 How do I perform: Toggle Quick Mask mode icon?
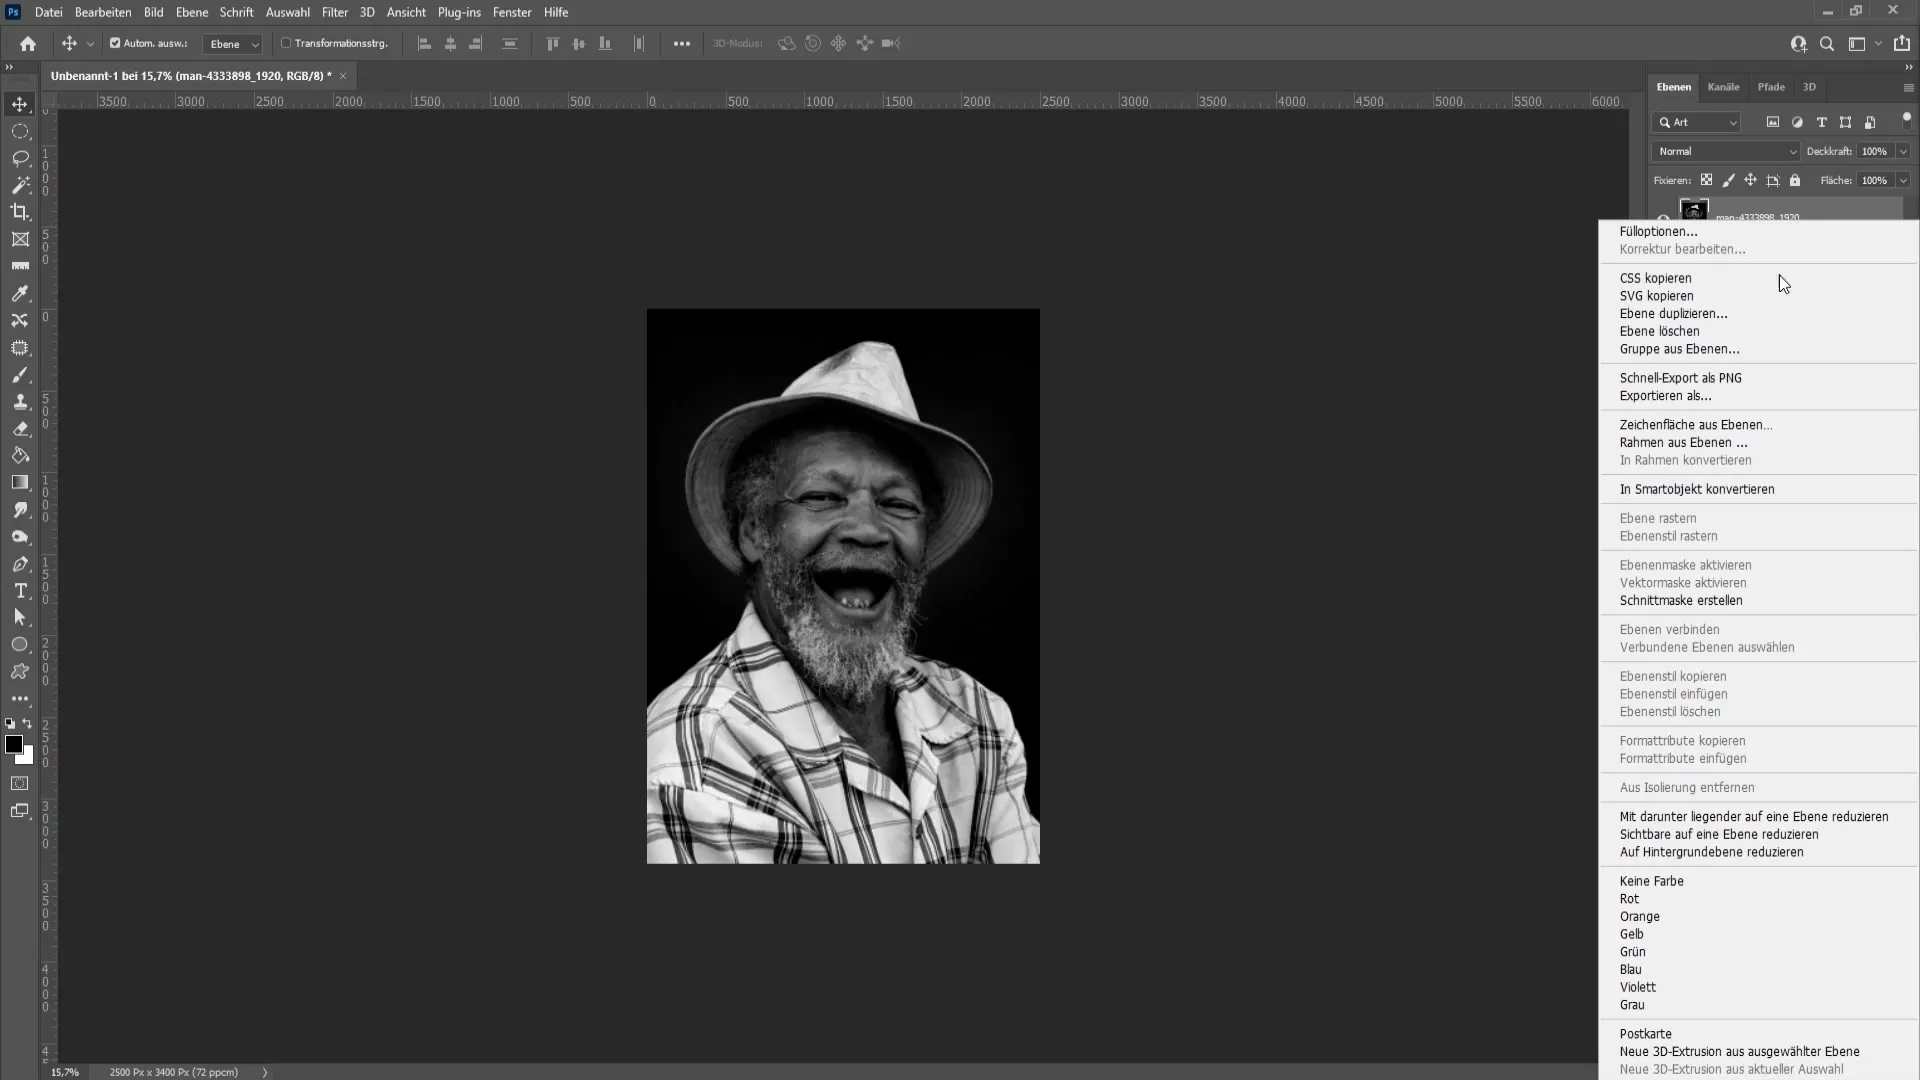tap(20, 784)
